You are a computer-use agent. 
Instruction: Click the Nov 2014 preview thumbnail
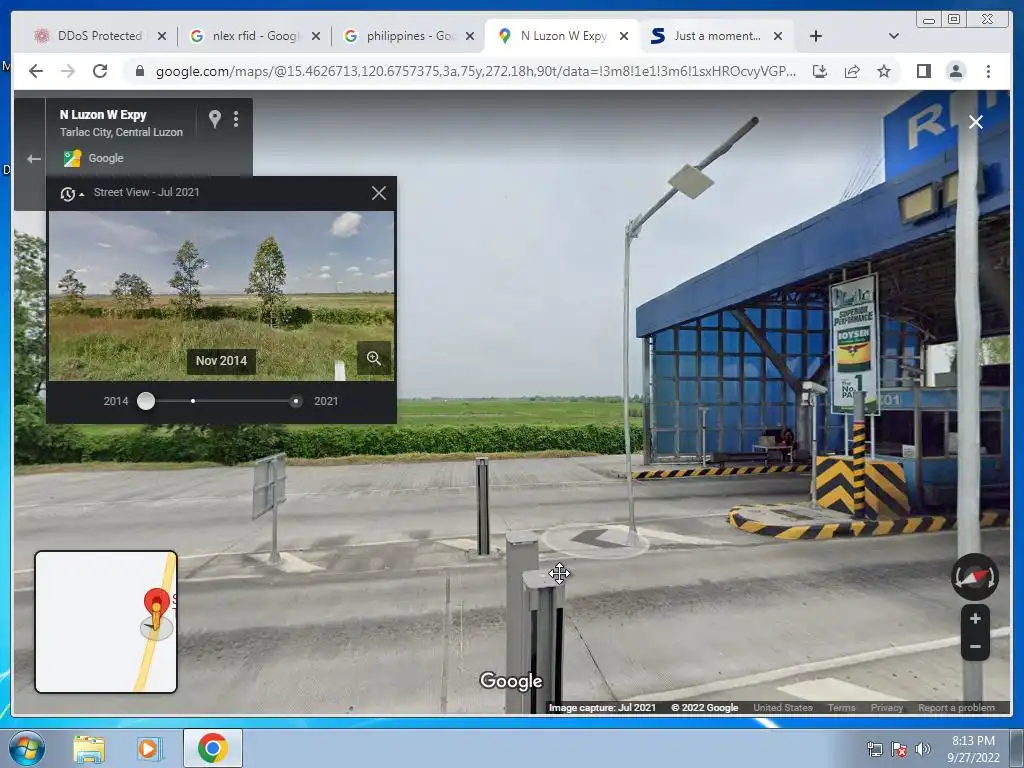tap(221, 295)
